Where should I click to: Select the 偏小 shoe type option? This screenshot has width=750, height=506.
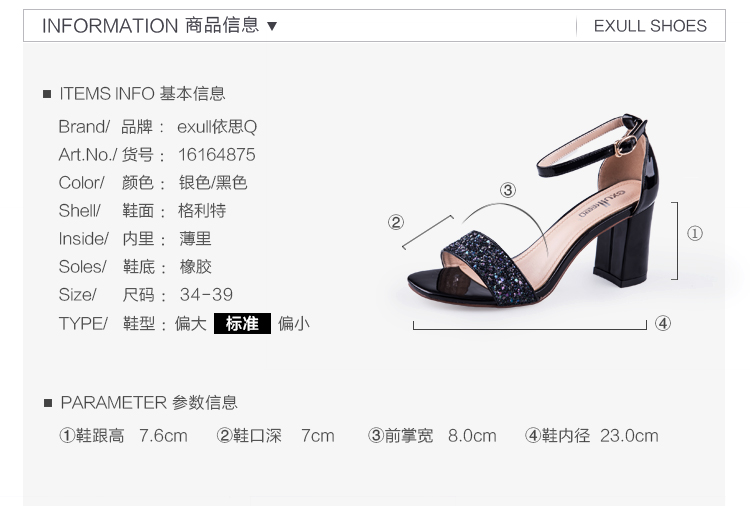pos(294,324)
